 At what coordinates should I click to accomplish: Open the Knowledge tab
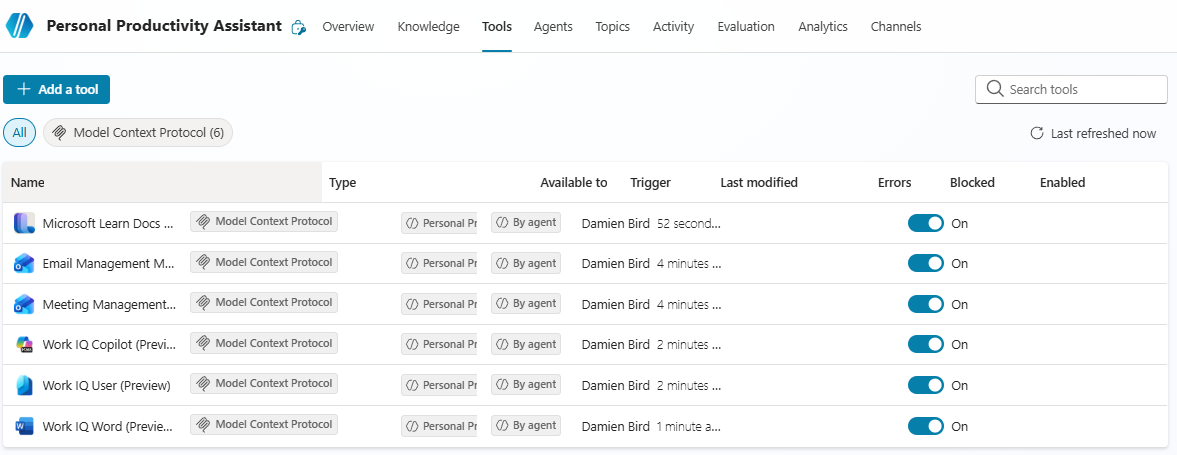(429, 26)
